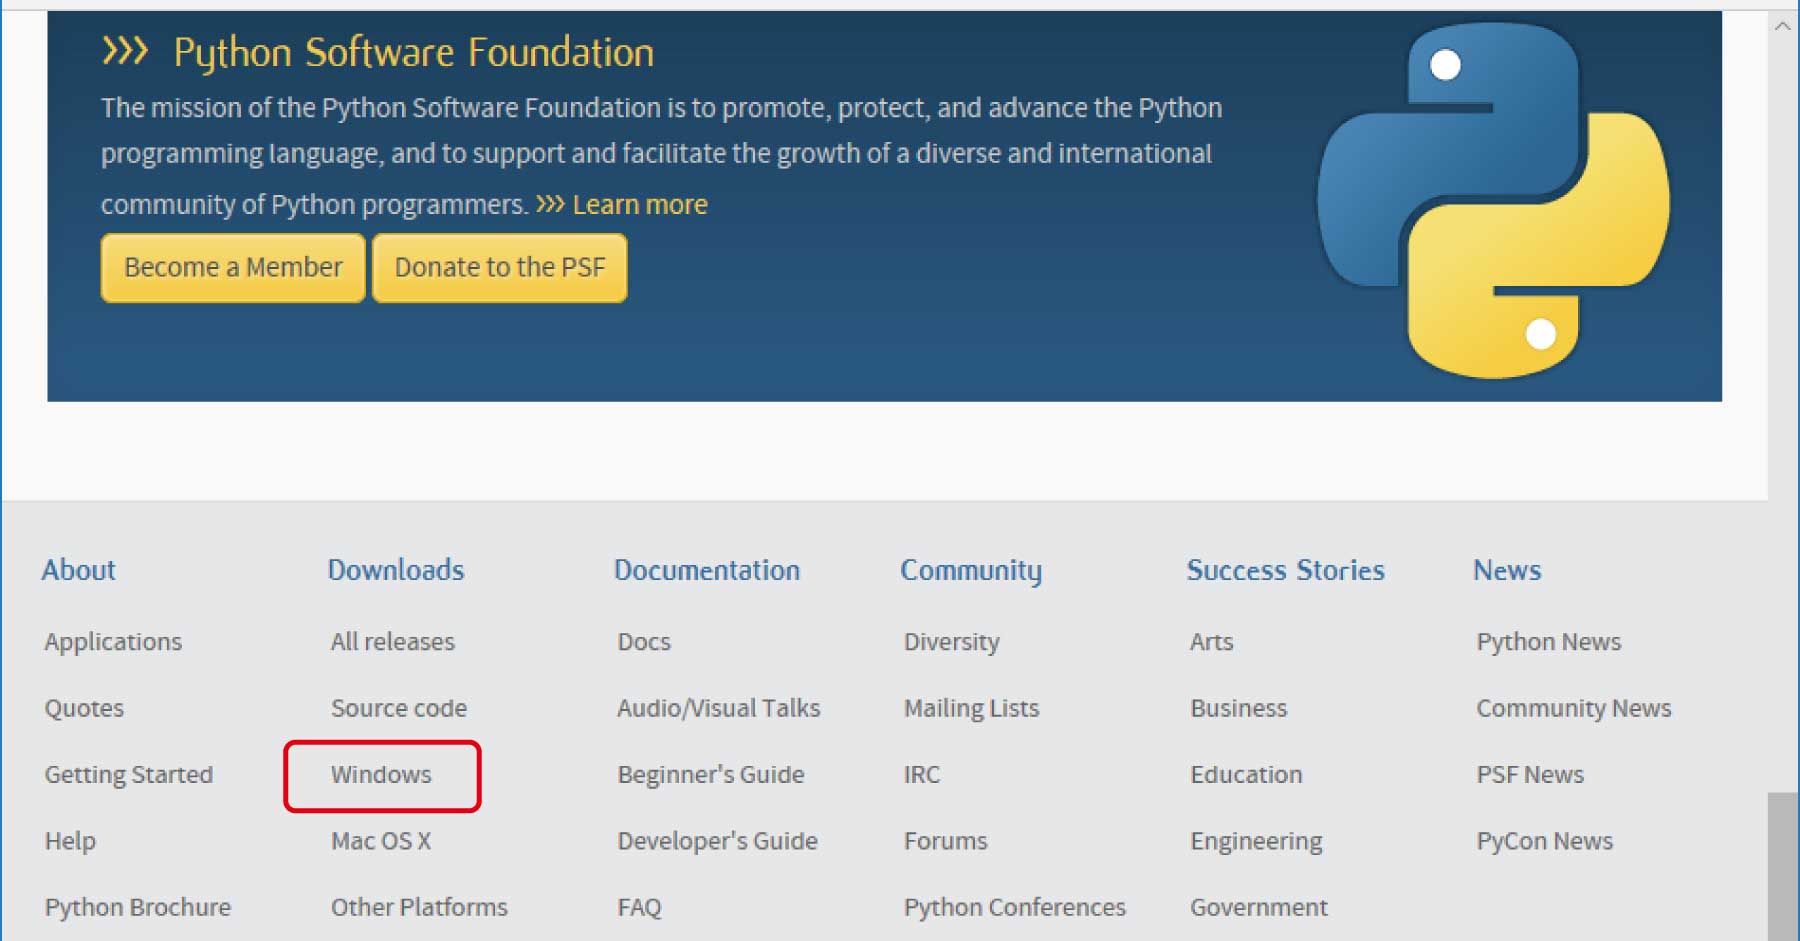Open the Python Conferences link
The image size is (1800, 941).
click(x=1015, y=907)
